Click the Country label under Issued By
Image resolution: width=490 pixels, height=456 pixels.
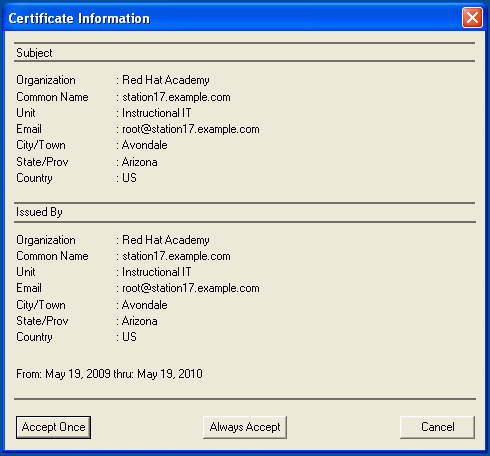pos(34,337)
